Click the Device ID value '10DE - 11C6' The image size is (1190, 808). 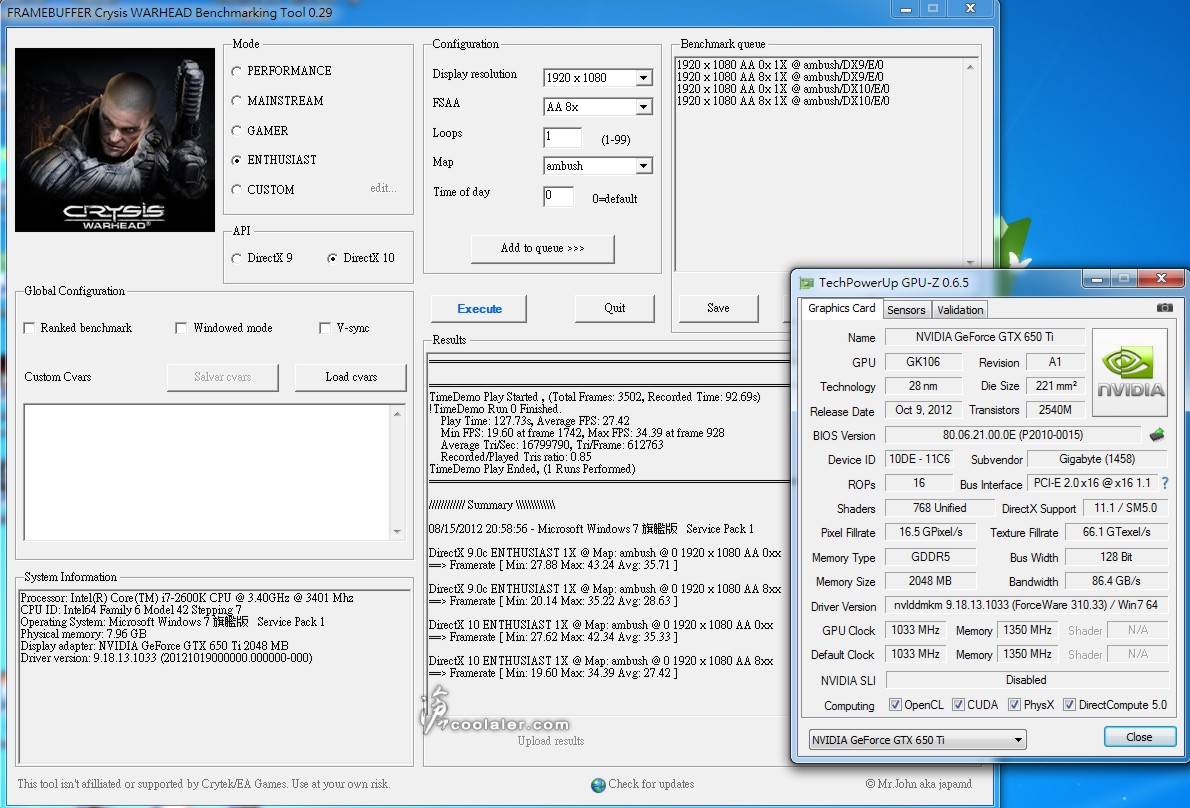click(919, 459)
